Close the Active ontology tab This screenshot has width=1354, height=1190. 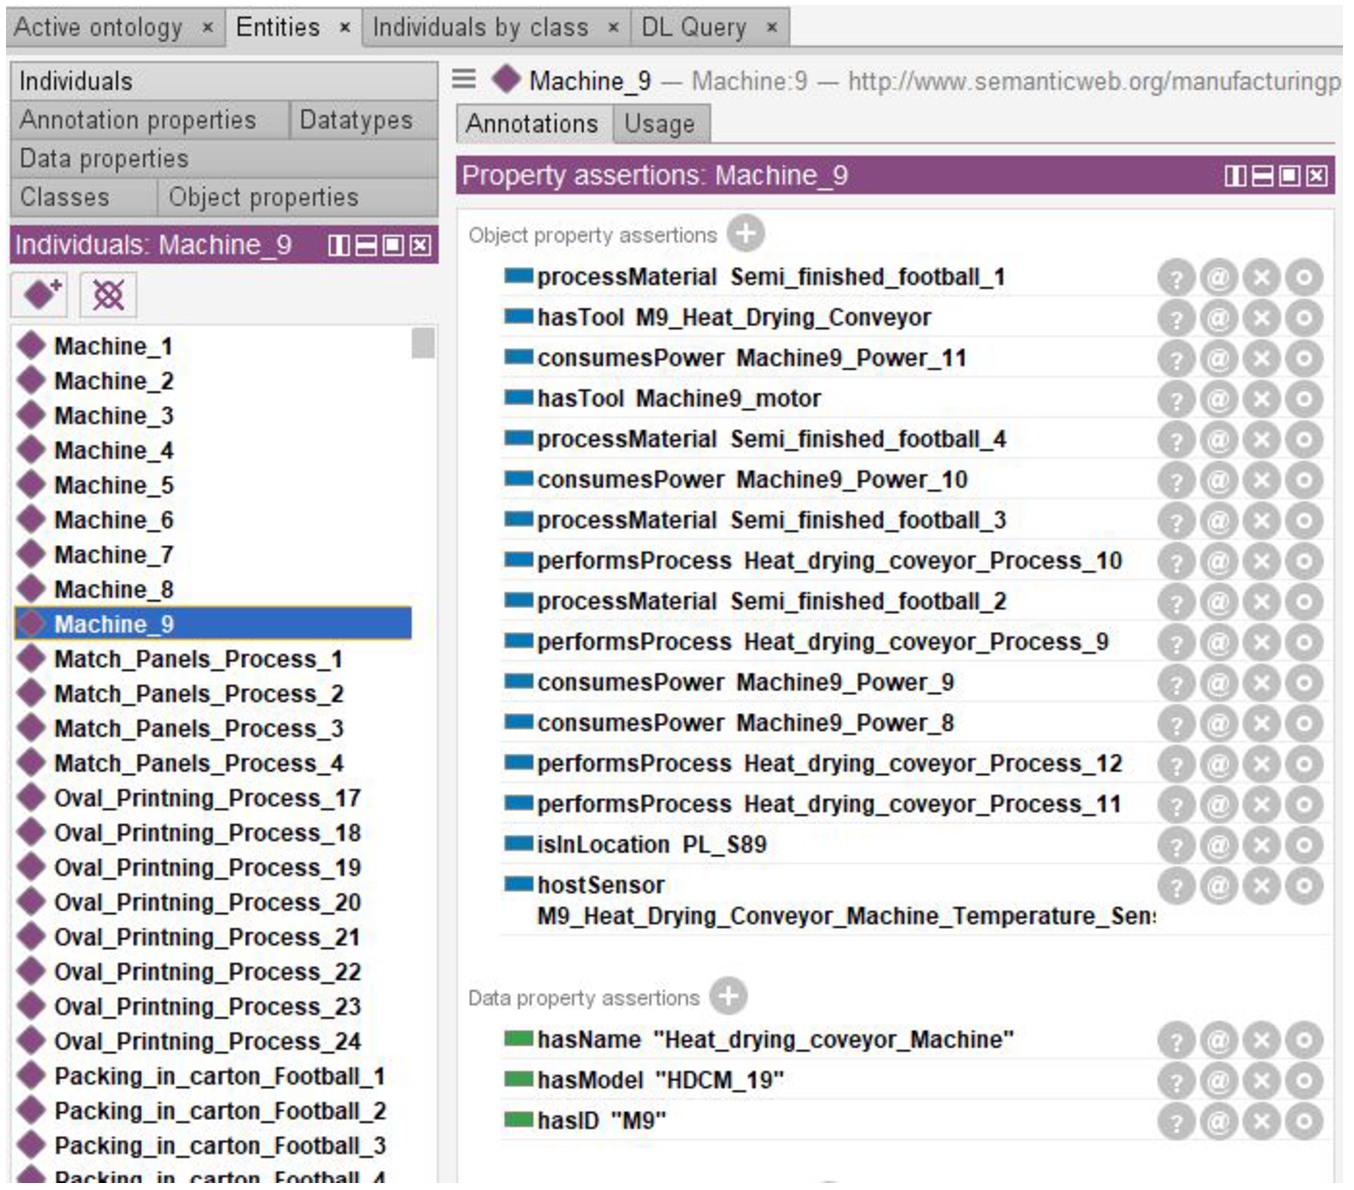point(208,28)
